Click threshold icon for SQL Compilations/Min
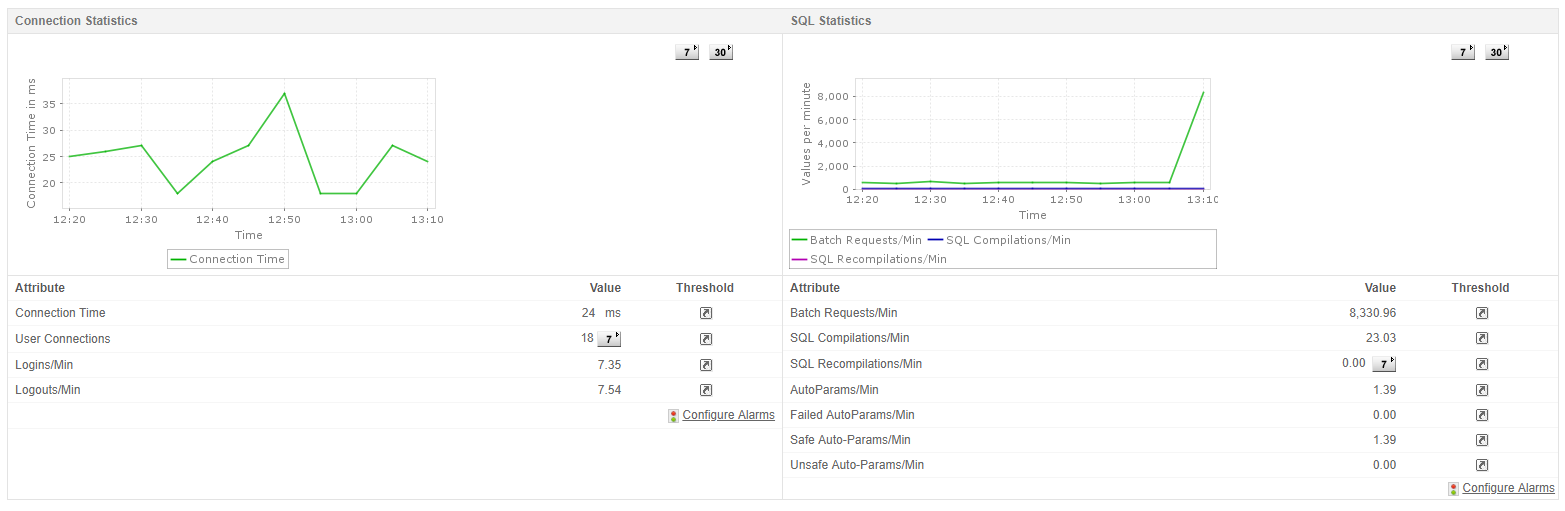This screenshot has width=1565, height=511. point(1482,338)
